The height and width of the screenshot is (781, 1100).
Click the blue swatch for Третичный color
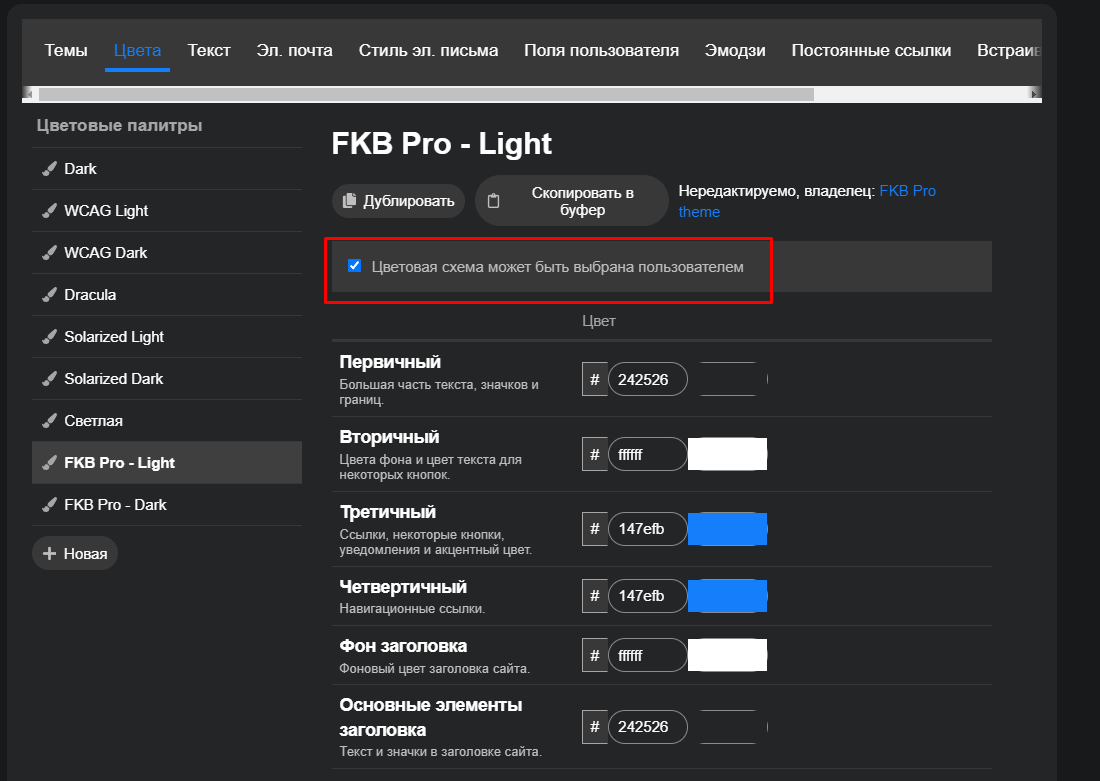point(727,529)
